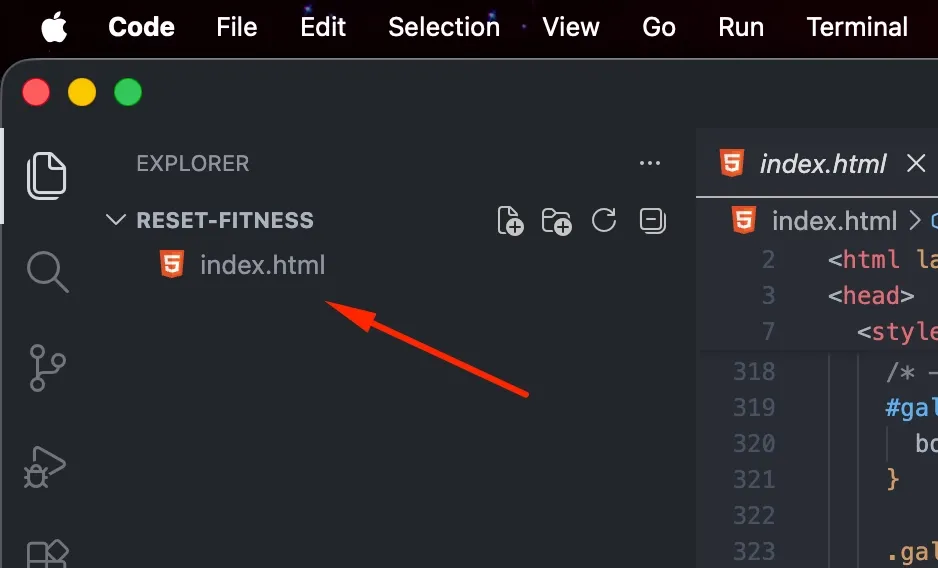
Task: Open the Explorer view in activity bar
Action: click(47, 176)
